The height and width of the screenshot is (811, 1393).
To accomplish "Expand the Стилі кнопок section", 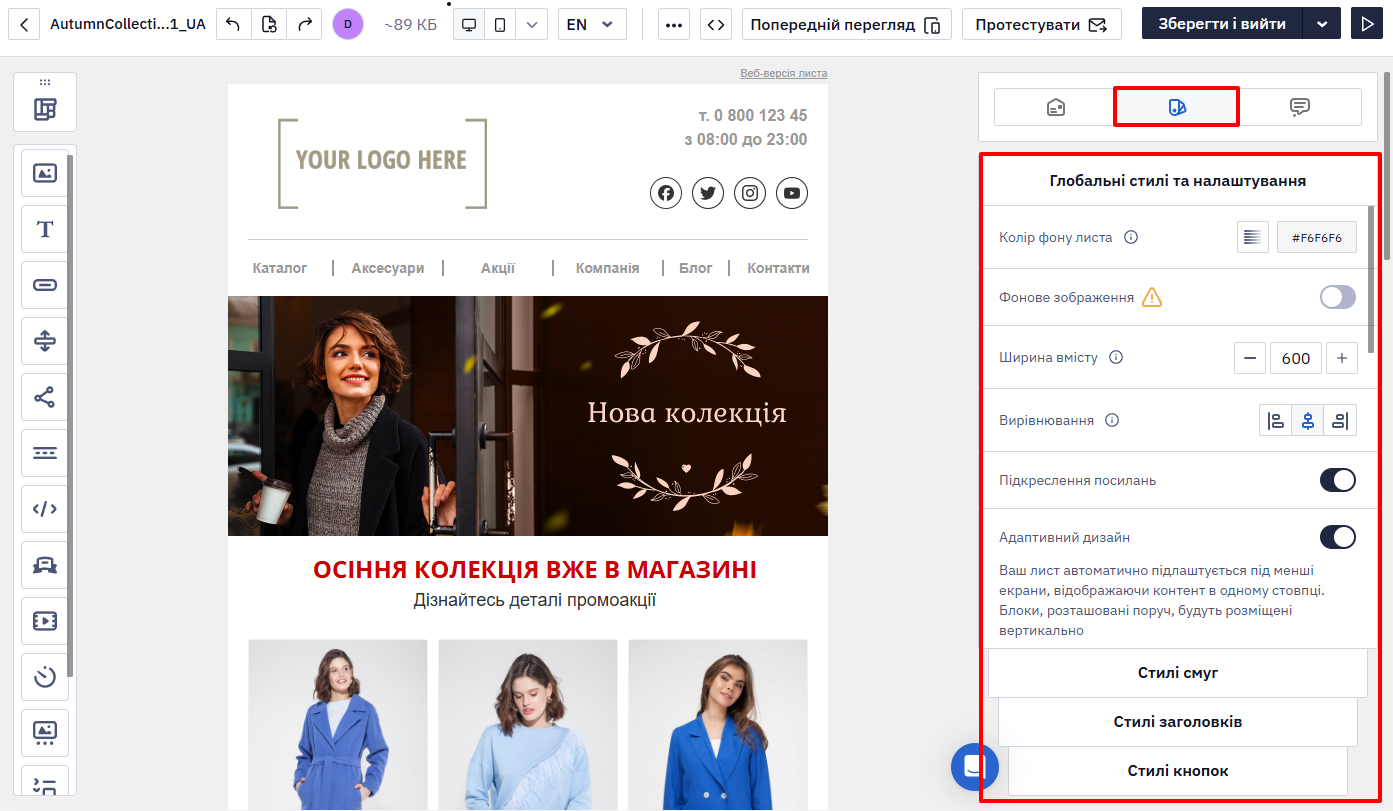I will 1178,771.
